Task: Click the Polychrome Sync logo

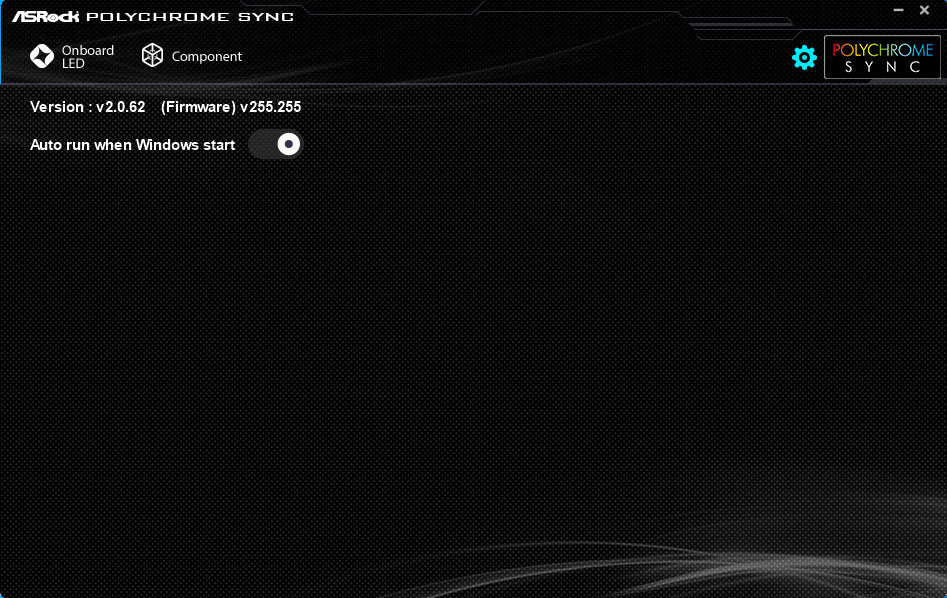Action: 882,57
